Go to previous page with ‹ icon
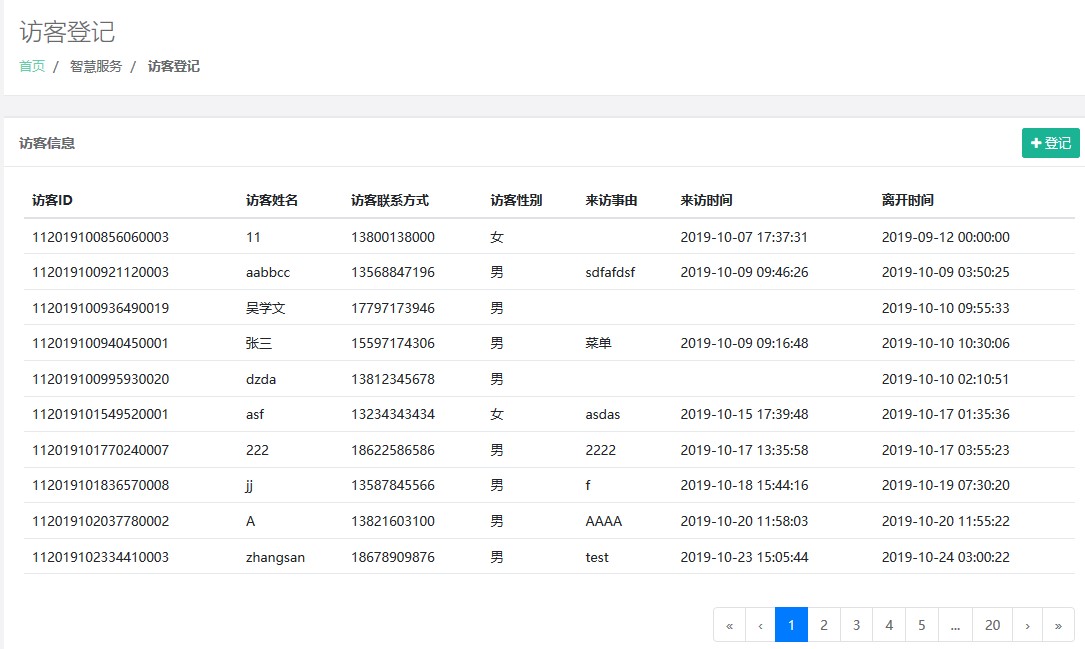 760,625
